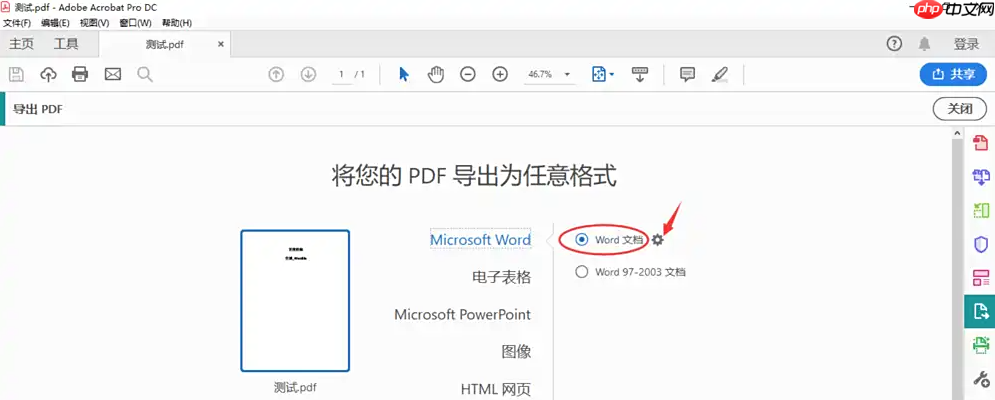Activate the Hand pan tool
This screenshot has width=995, height=400.
click(435, 74)
